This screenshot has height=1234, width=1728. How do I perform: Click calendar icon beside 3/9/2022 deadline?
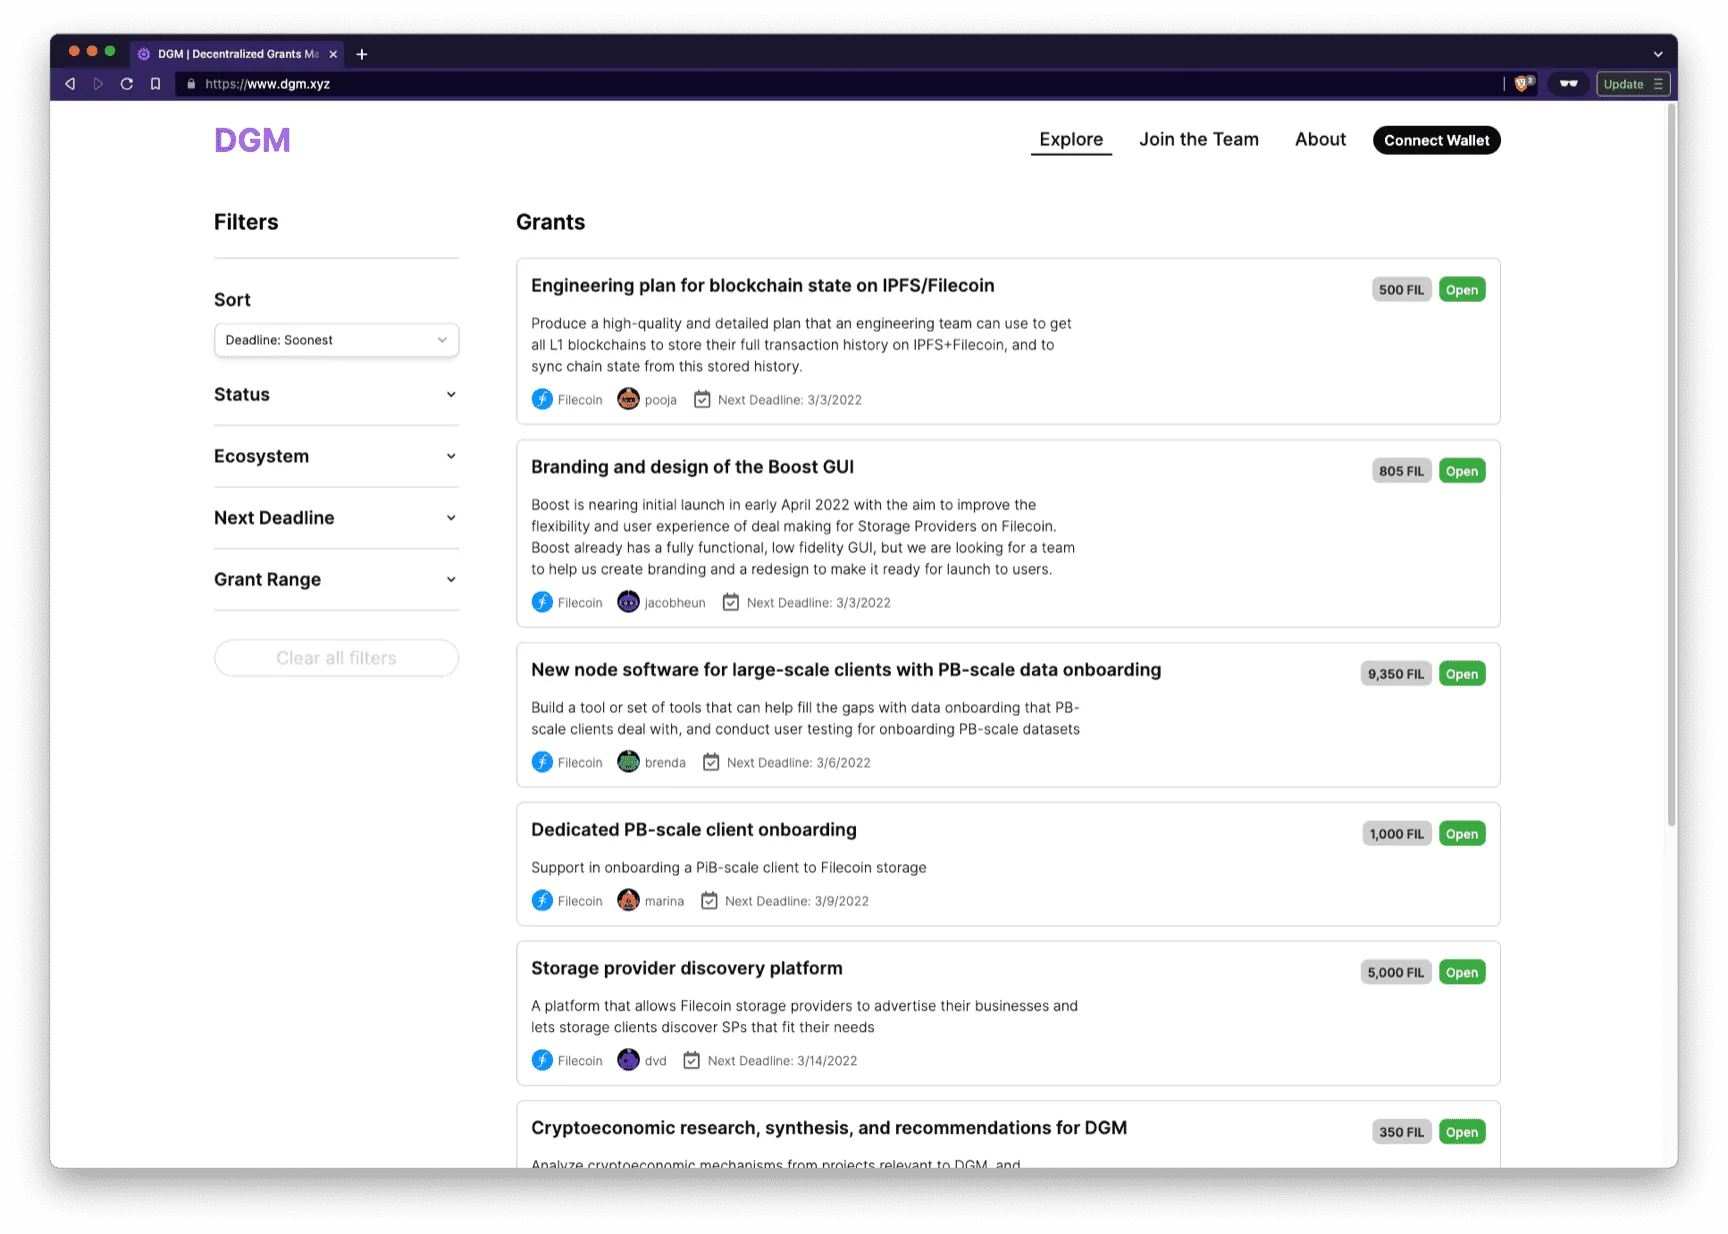point(709,901)
